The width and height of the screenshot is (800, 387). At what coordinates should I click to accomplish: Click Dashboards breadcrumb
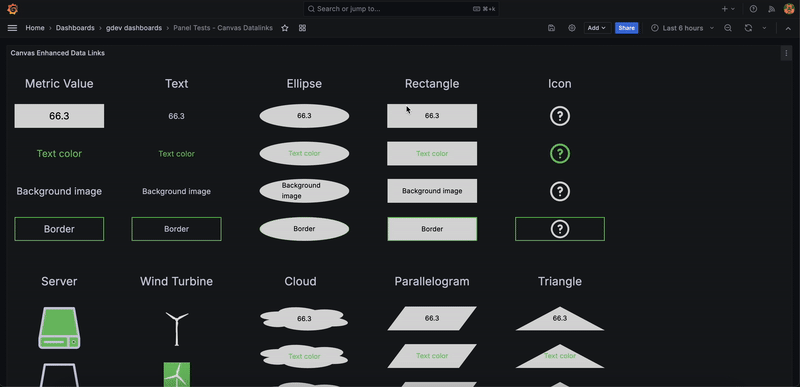(75, 28)
